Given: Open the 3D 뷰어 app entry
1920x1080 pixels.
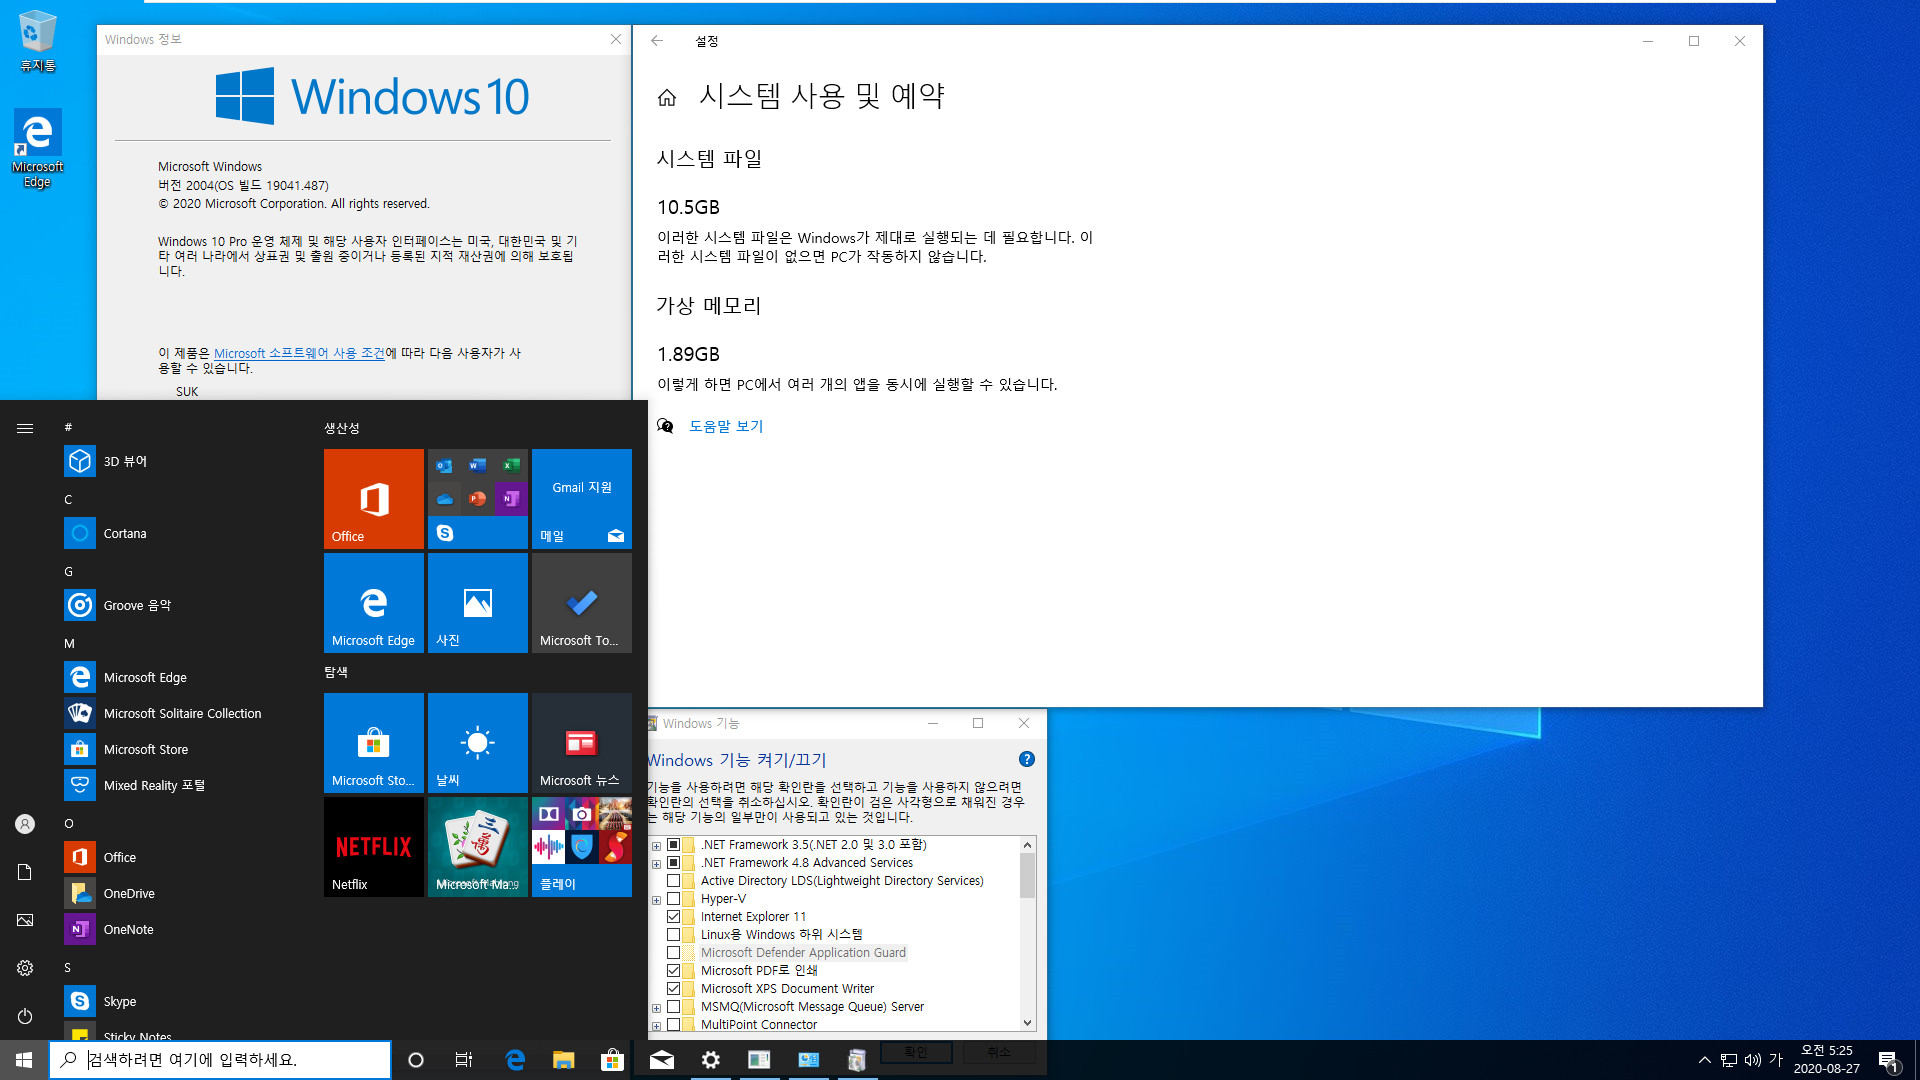Looking at the screenshot, I should (x=180, y=461).
